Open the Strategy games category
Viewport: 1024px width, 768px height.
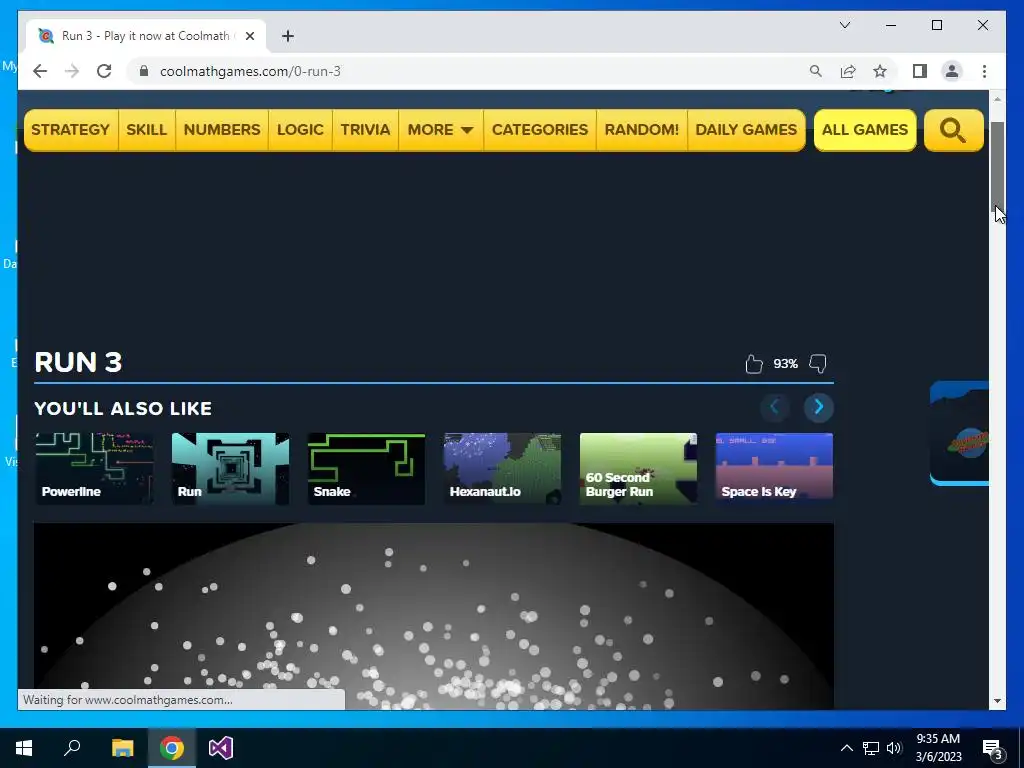71,130
